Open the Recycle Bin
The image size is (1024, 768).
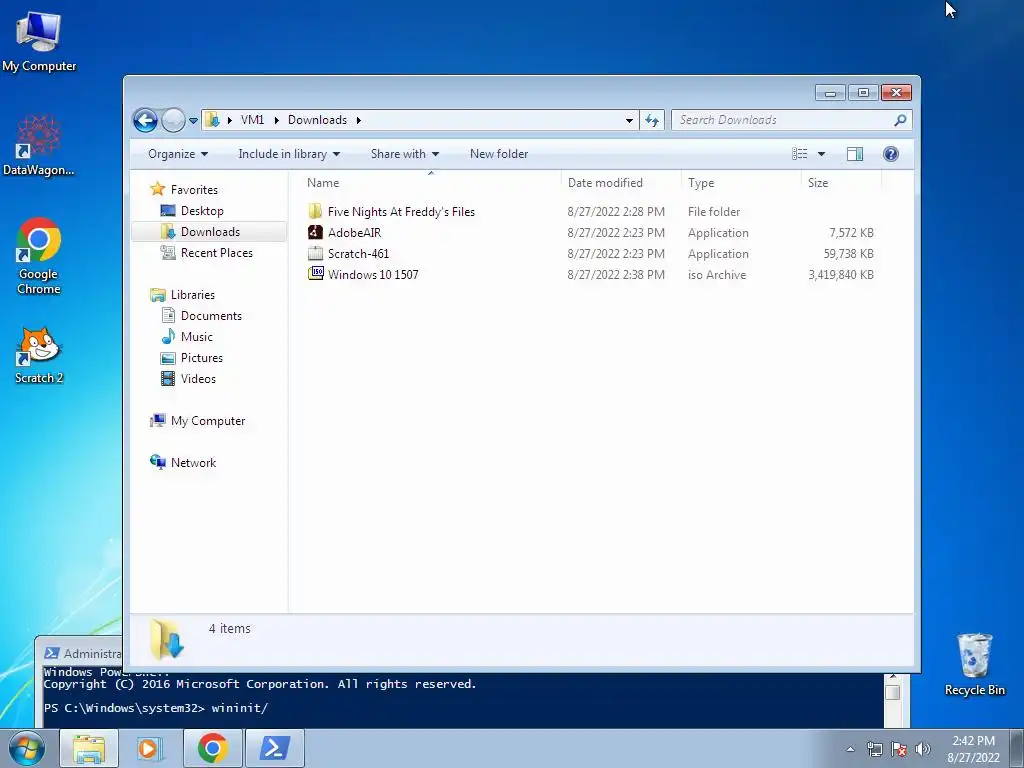(974, 664)
